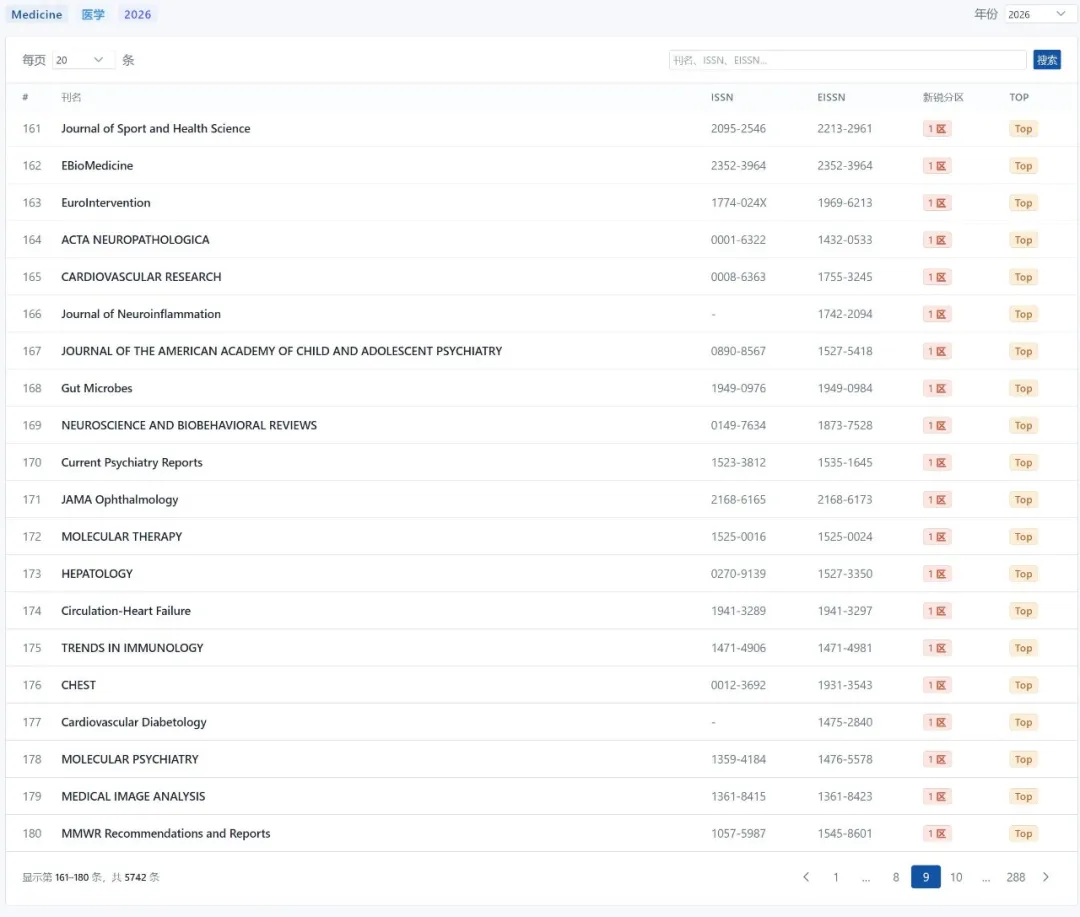This screenshot has height=917, width=1080.
Task: Click the 1区 badge for Gut Microbes
Action: [x=937, y=388]
